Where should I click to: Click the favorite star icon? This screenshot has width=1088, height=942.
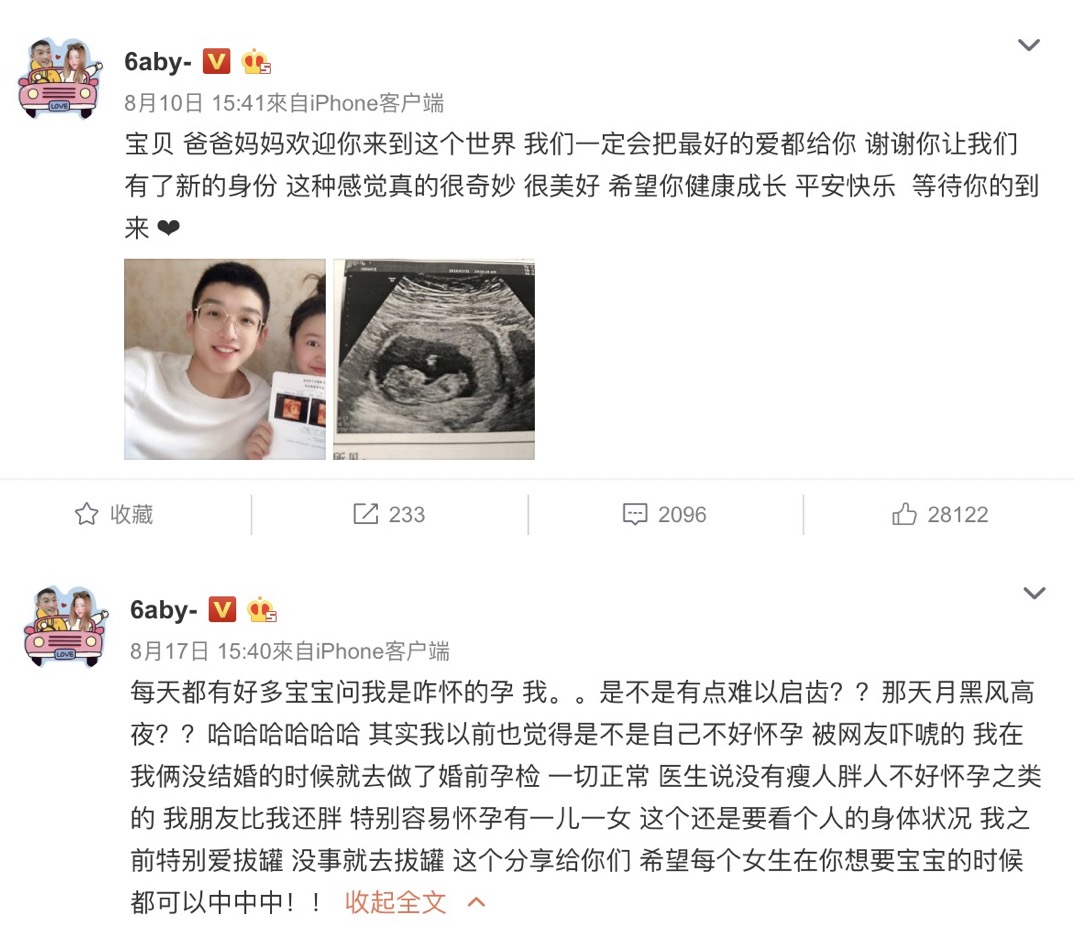(87, 514)
